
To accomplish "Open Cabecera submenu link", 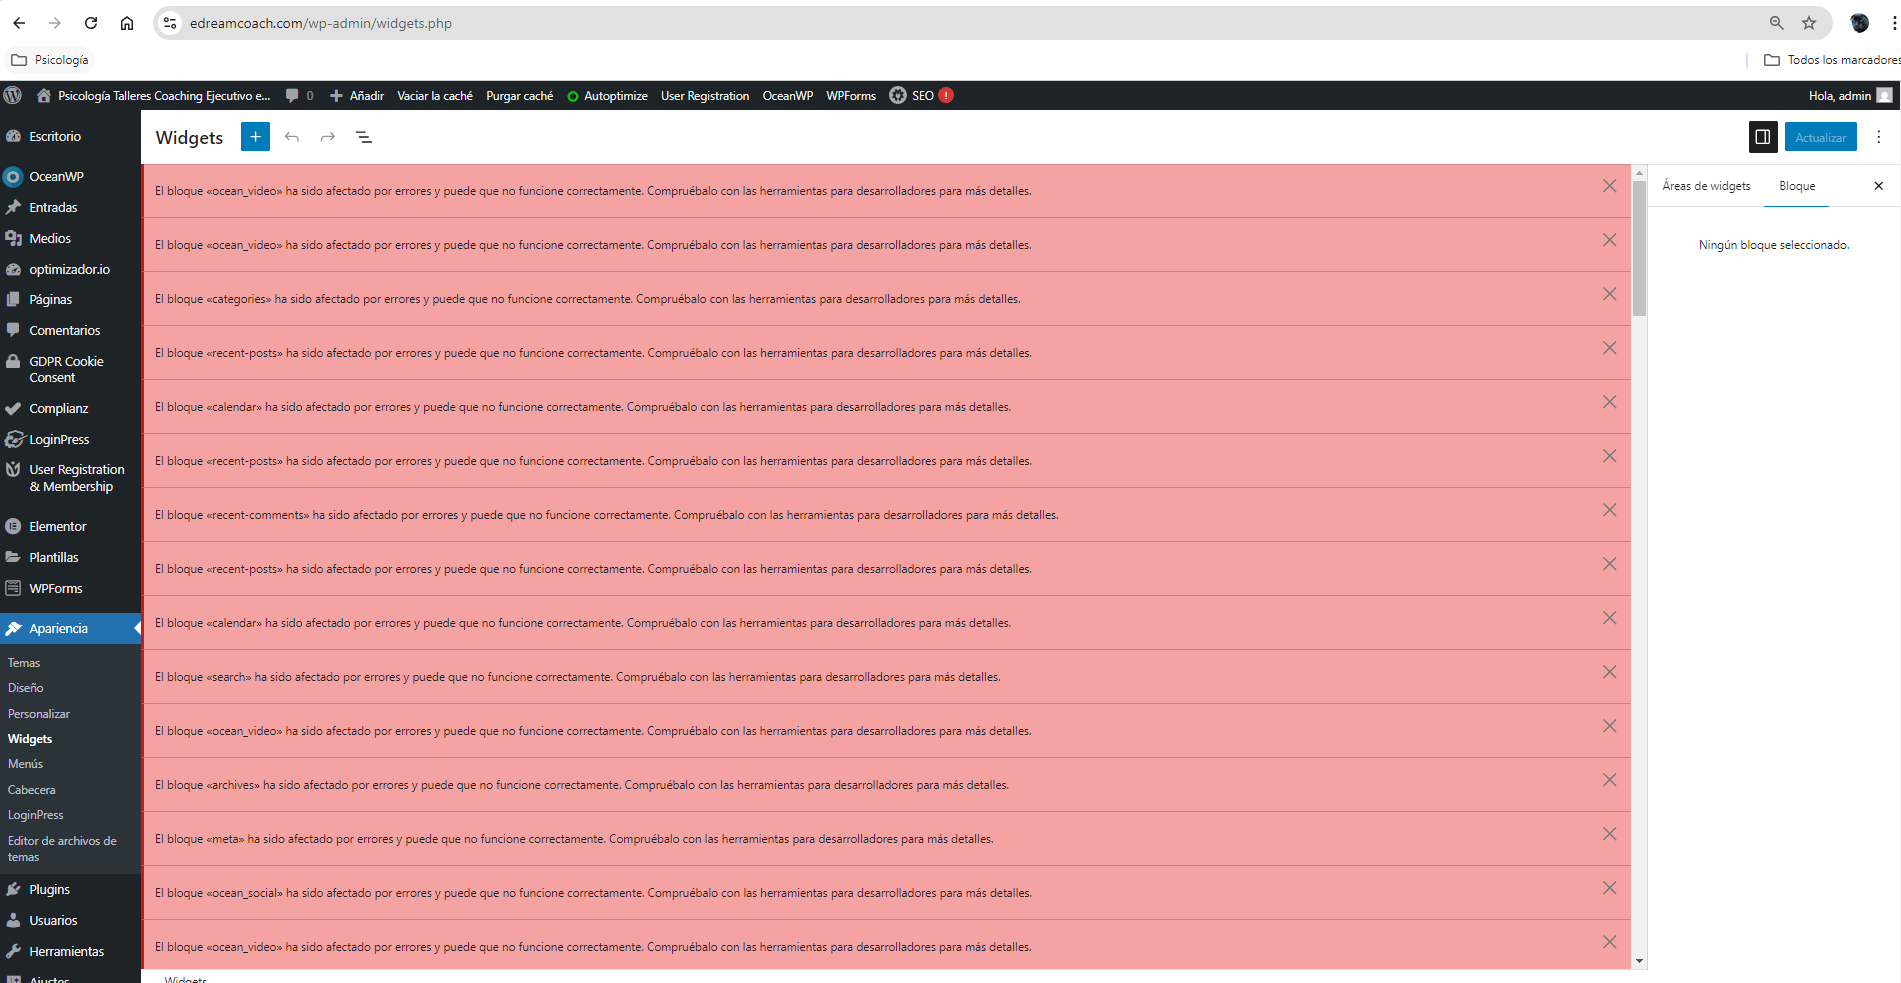I will 32,790.
